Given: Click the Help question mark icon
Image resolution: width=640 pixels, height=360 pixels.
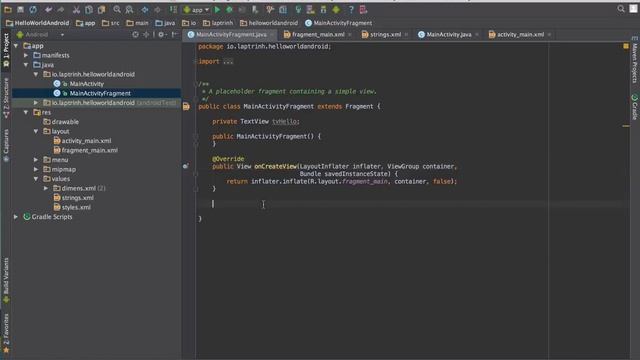Looking at the screenshot, I should [x=351, y=9].
